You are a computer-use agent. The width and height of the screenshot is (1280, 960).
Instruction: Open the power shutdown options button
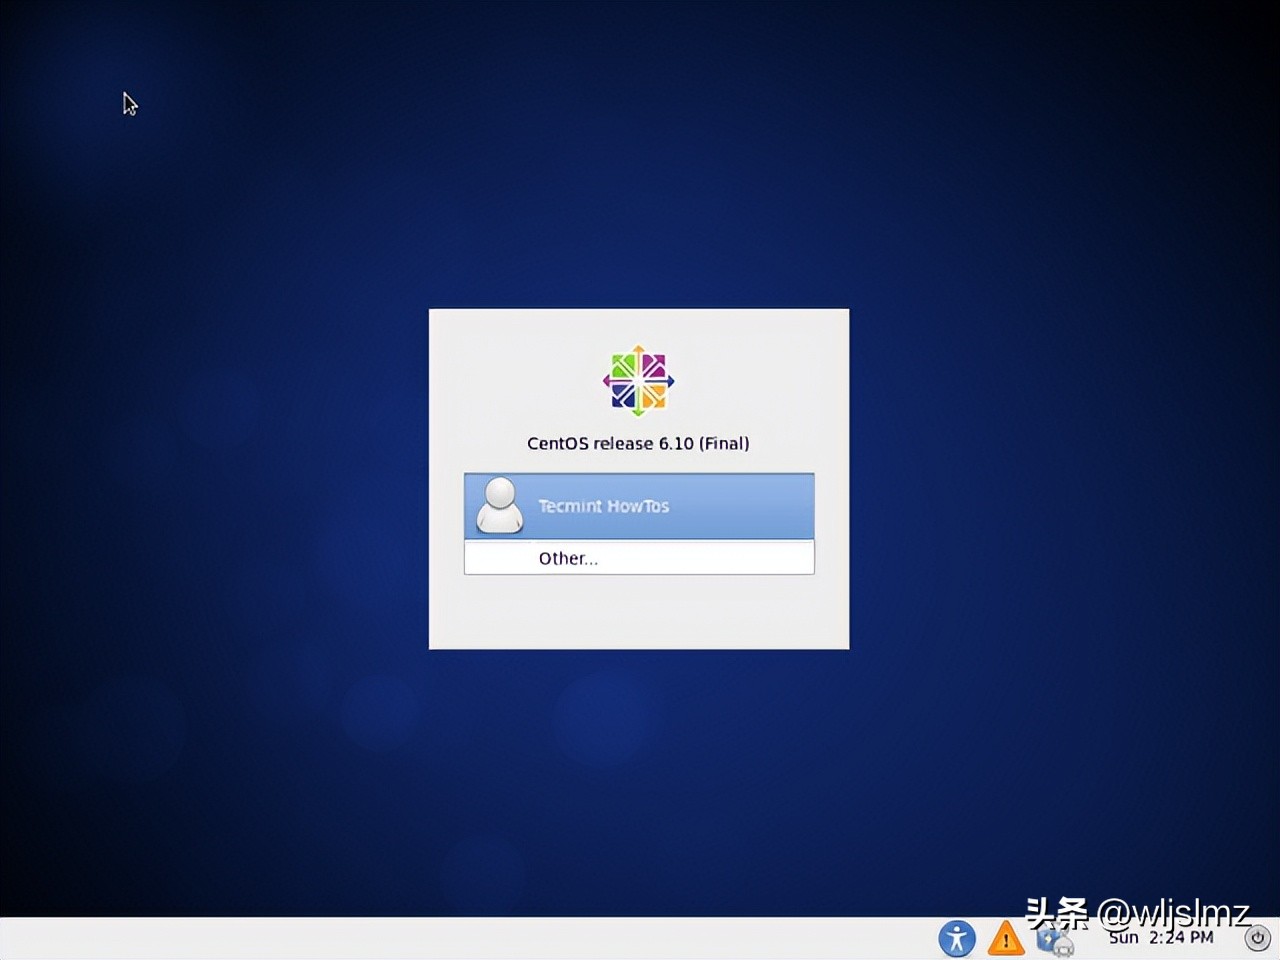(1257, 938)
